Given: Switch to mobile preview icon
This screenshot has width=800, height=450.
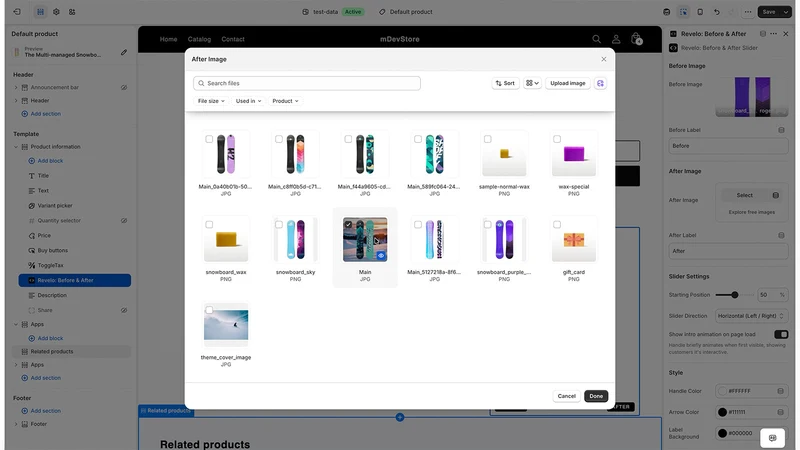Looking at the screenshot, I should pos(700,12).
